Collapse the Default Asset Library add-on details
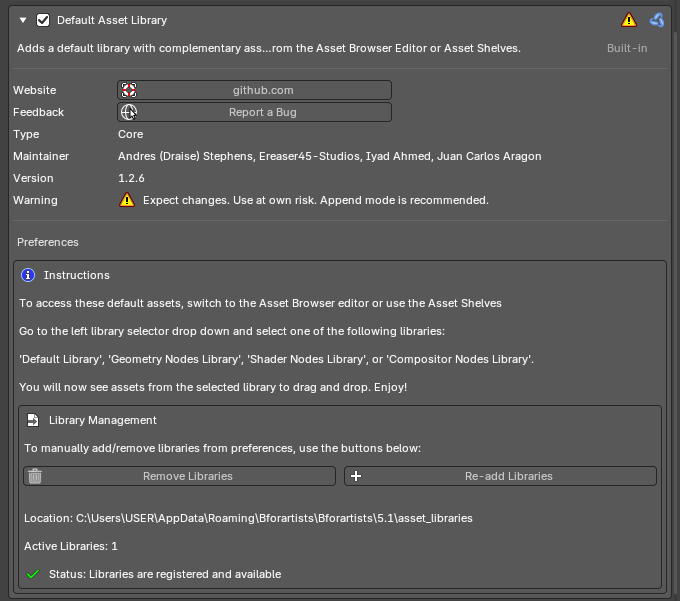This screenshot has width=680, height=601. (x=23, y=20)
